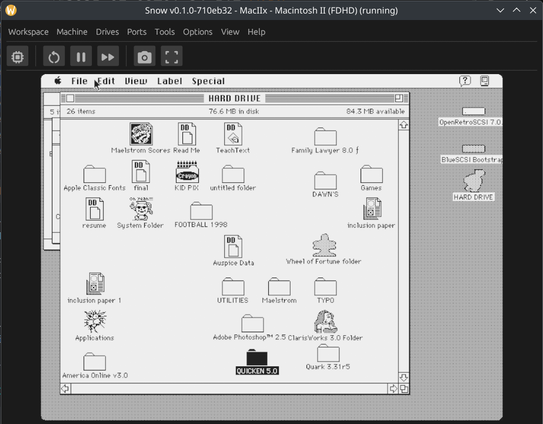Screen dimensions: 543x424
Task: Select the Maelstrom Scores file icon
Action: pyautogui.click(x=141, y=134)
